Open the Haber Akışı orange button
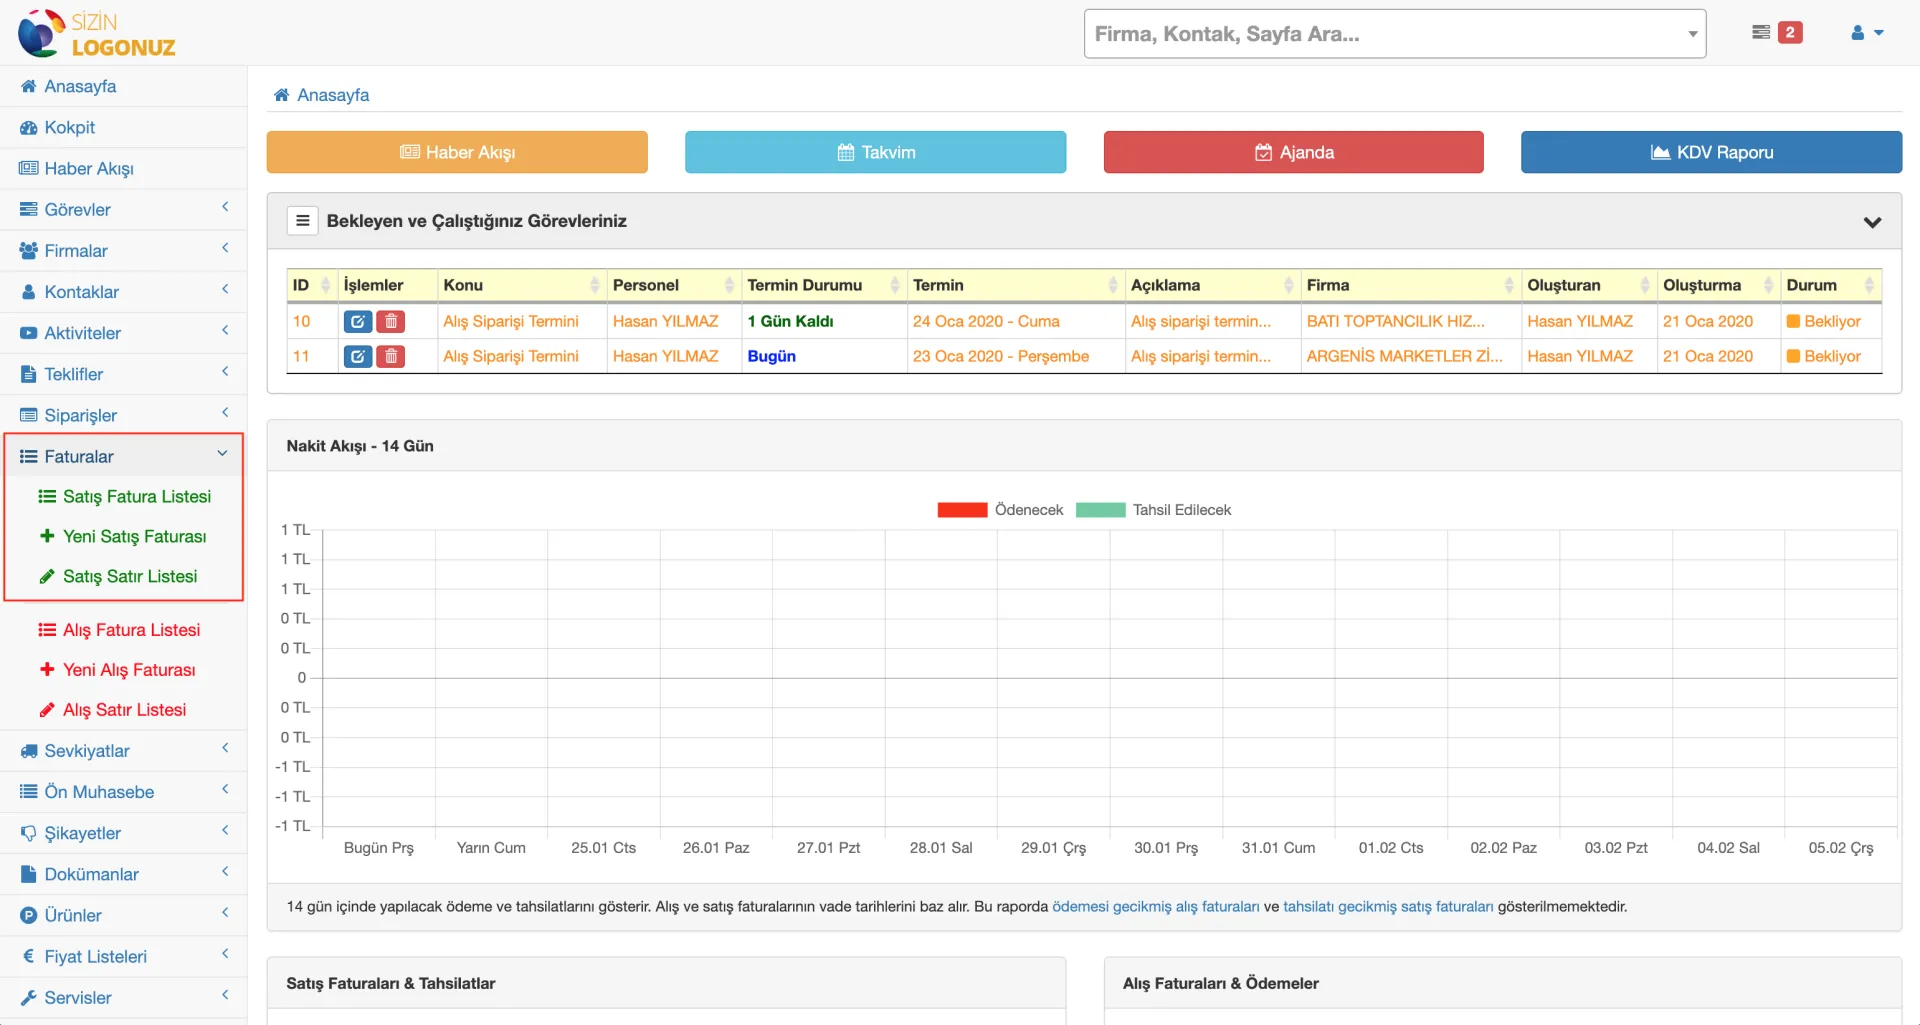The image size is (1920, 1025). point(457,152)
